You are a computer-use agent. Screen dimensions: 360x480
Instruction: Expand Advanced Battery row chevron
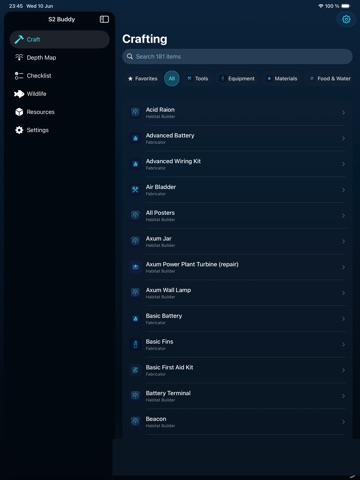pos(343,138)
